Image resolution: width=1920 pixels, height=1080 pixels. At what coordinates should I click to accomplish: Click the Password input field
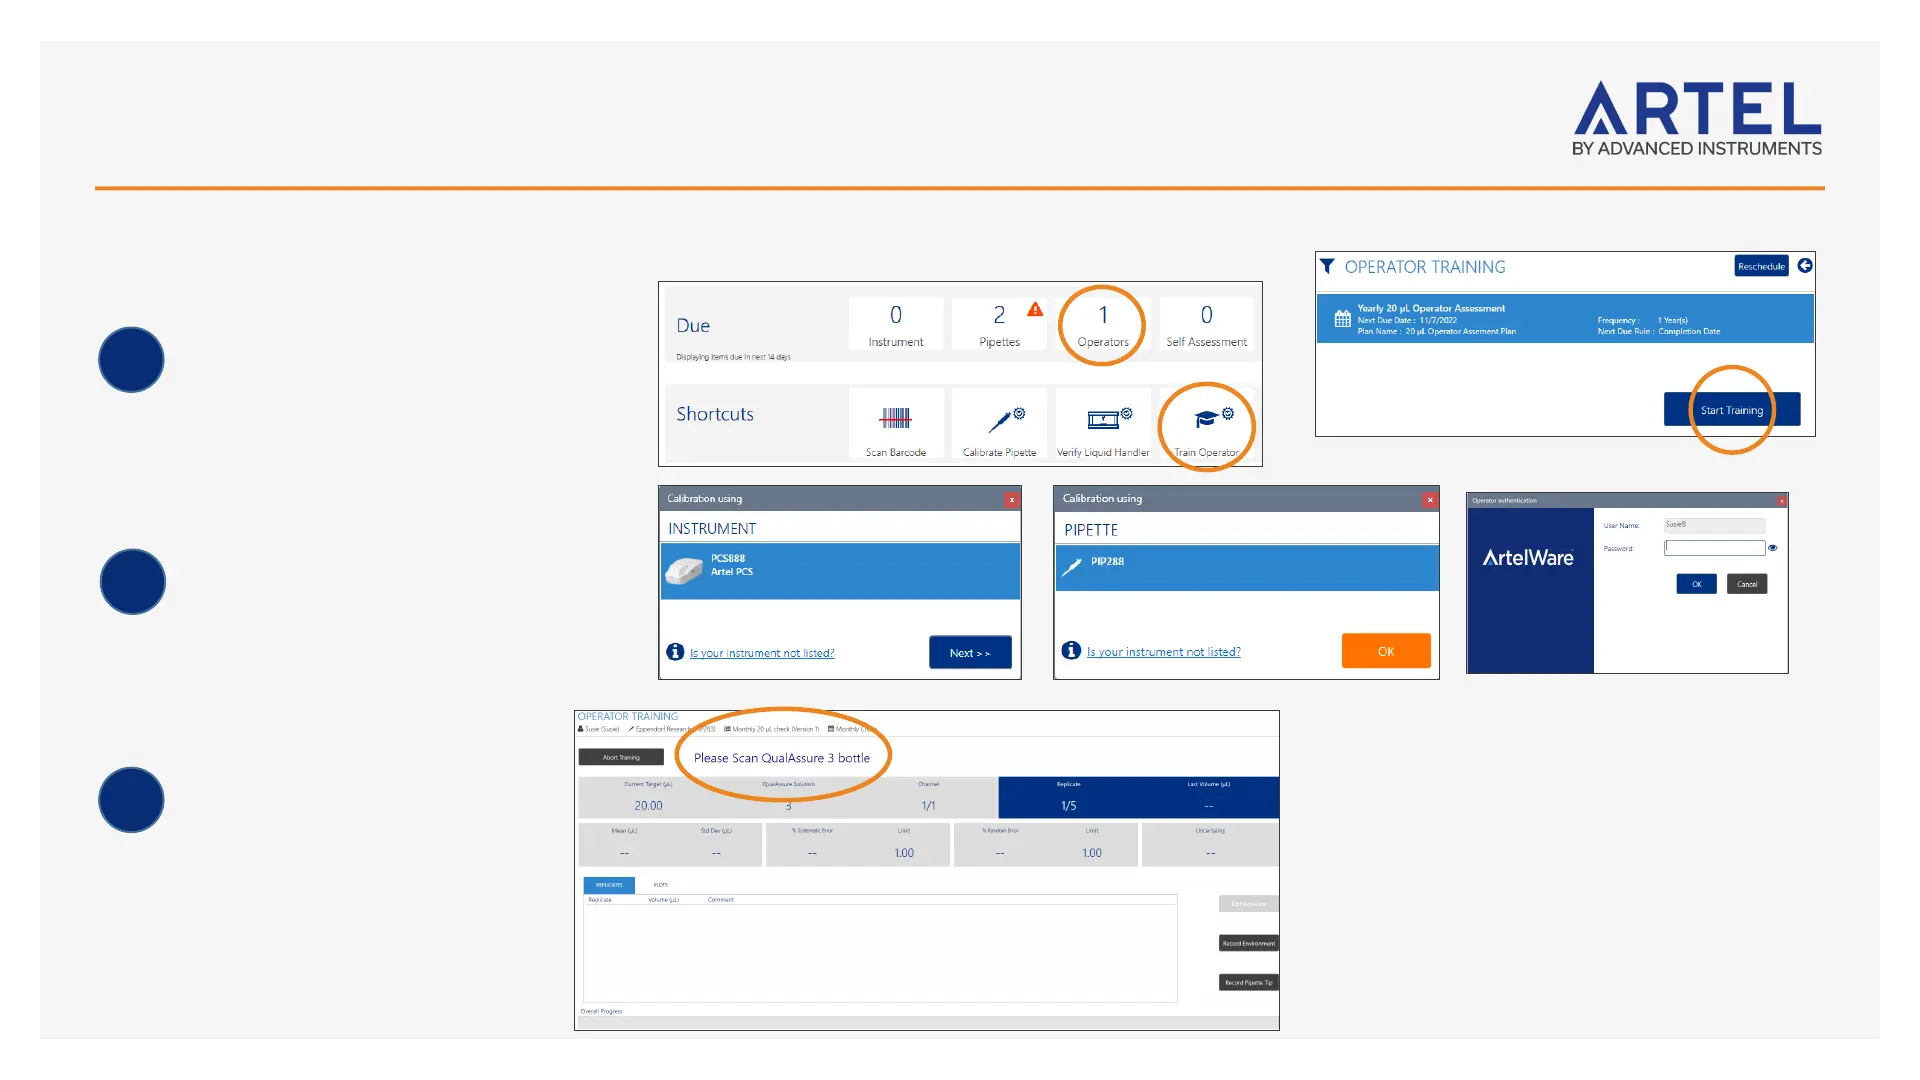pyautogui.click(x=1714, y=548)
